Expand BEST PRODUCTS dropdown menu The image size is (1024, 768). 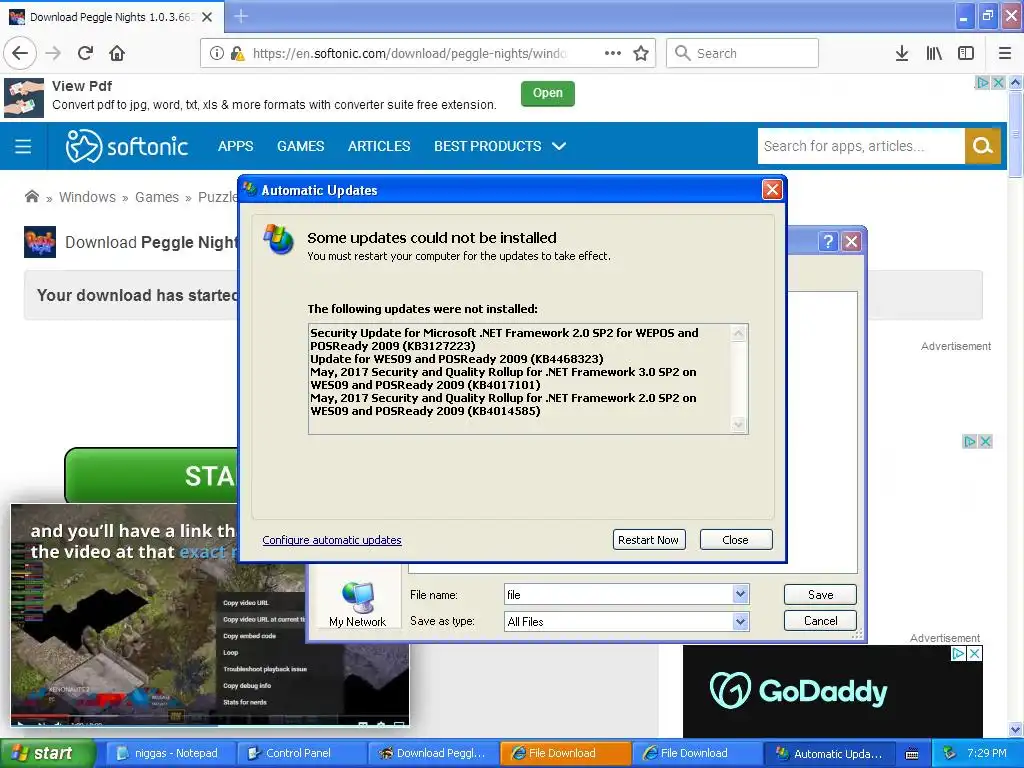point(500,146)
